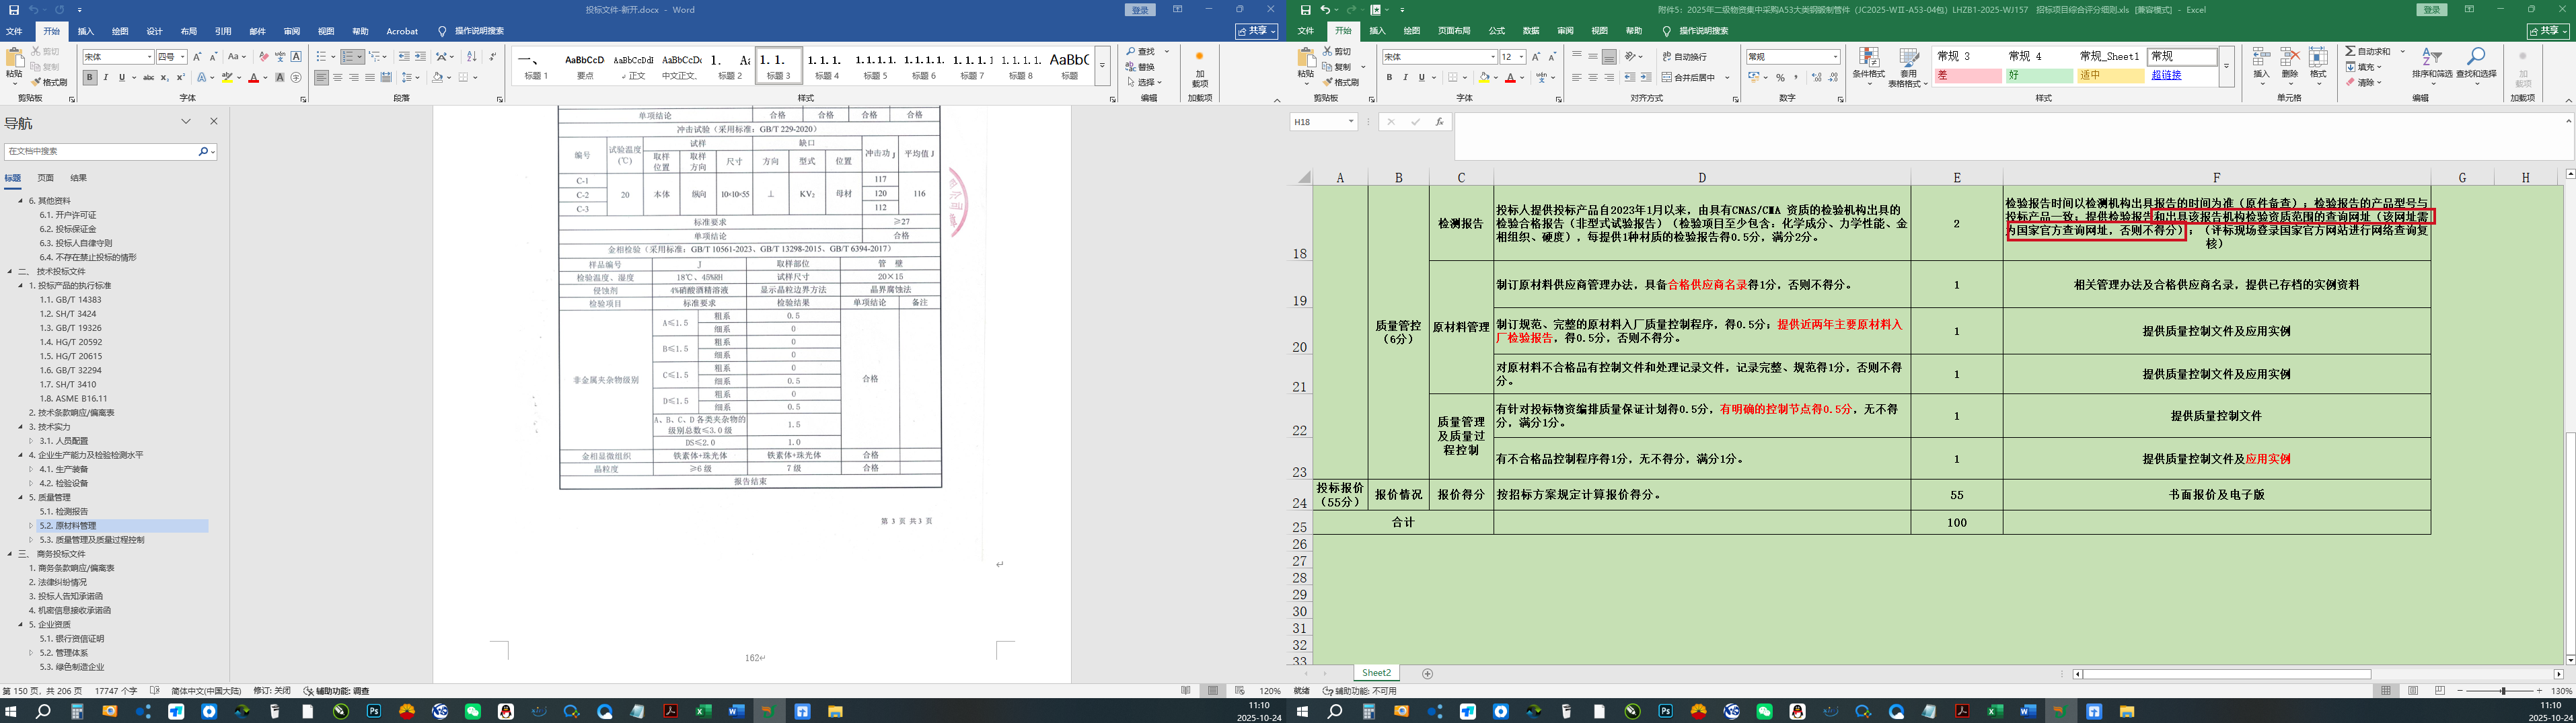The width and height of the screenshot is (2576, 723).
Task: Center text horizontally in Excel alignment group
Action: pos(1593,78)
